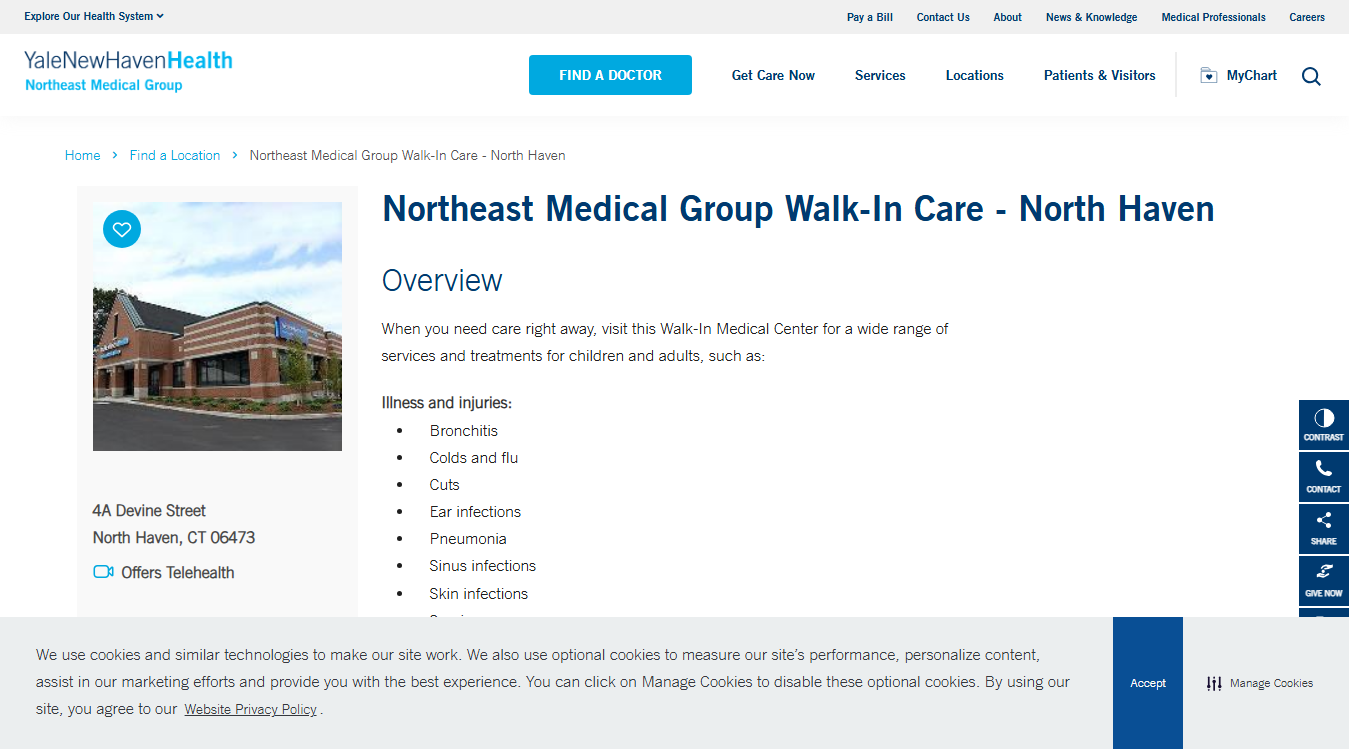The image size is (1349, 749).
Task: Click the Ear infections list item
Action: (475, 511)
